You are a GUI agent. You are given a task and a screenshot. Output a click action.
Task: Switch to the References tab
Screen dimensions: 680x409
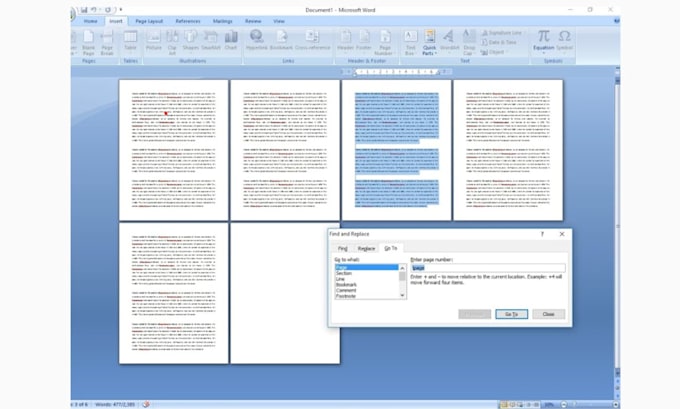[188, 21]
